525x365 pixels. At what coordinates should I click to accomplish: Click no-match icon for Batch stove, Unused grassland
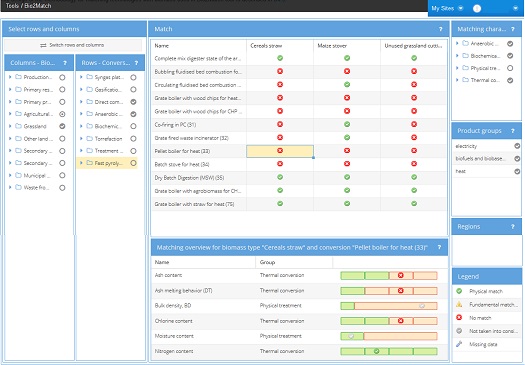(x=414, y=164)
